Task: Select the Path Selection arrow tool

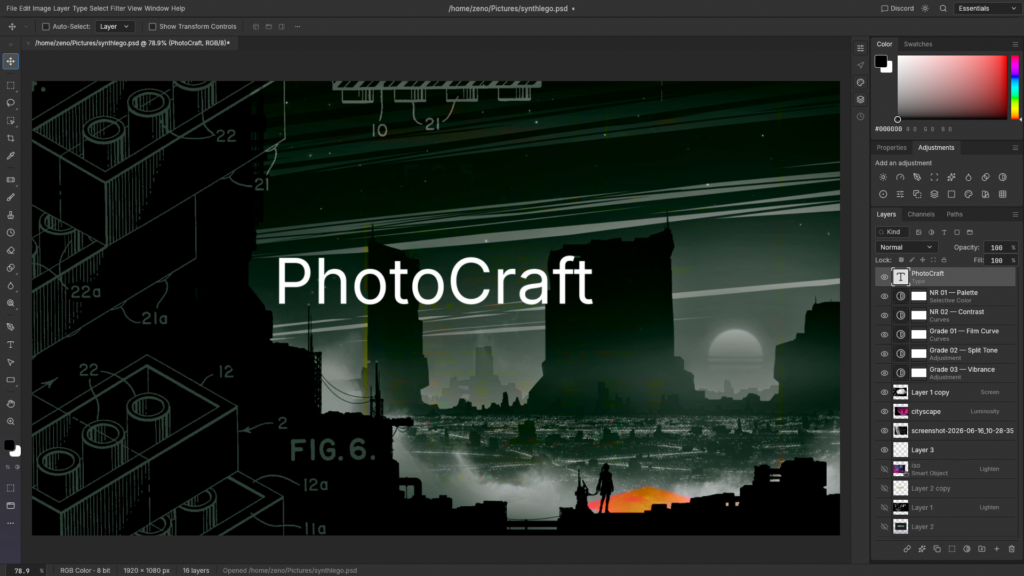Action: click(x=10, y=362)
